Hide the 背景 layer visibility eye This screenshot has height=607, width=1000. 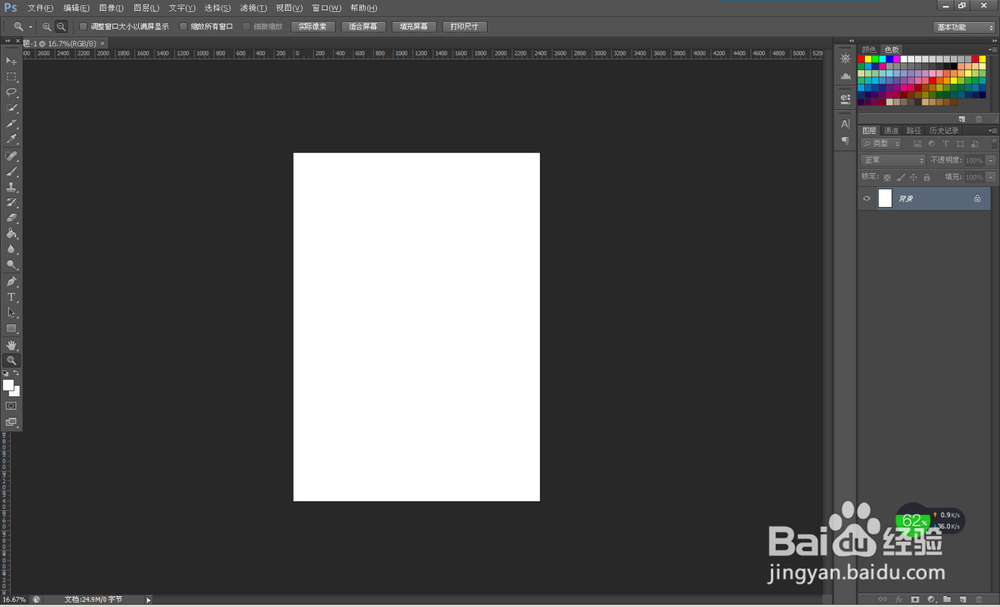pyautogui.click(x=866, y=197)
